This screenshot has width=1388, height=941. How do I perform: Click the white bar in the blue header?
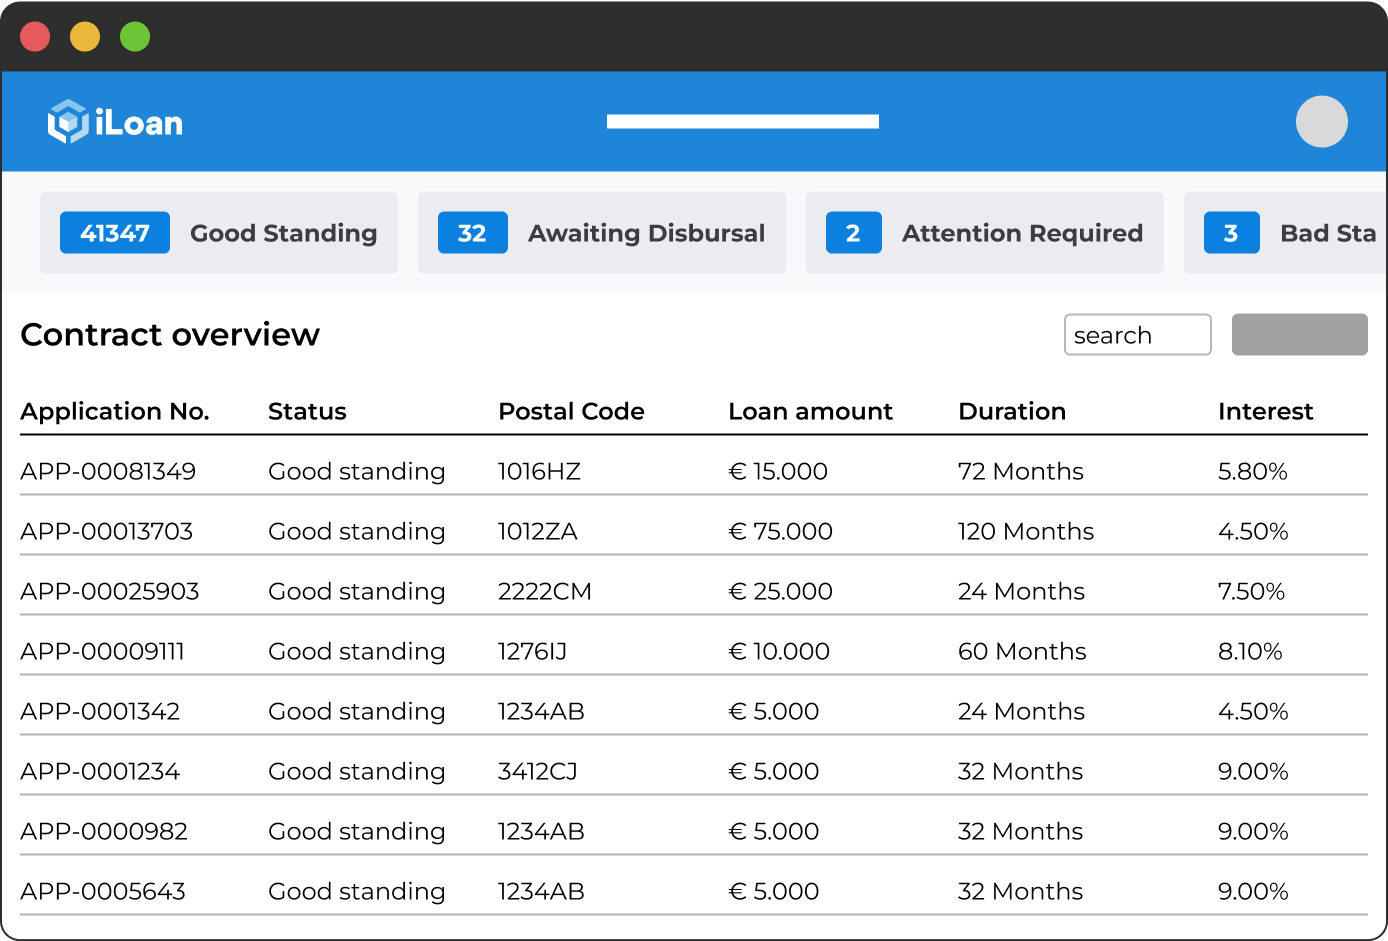(x=742, y=120)
